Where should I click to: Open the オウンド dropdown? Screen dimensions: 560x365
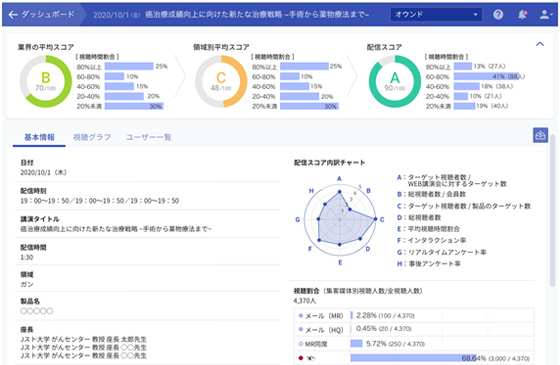436,15
